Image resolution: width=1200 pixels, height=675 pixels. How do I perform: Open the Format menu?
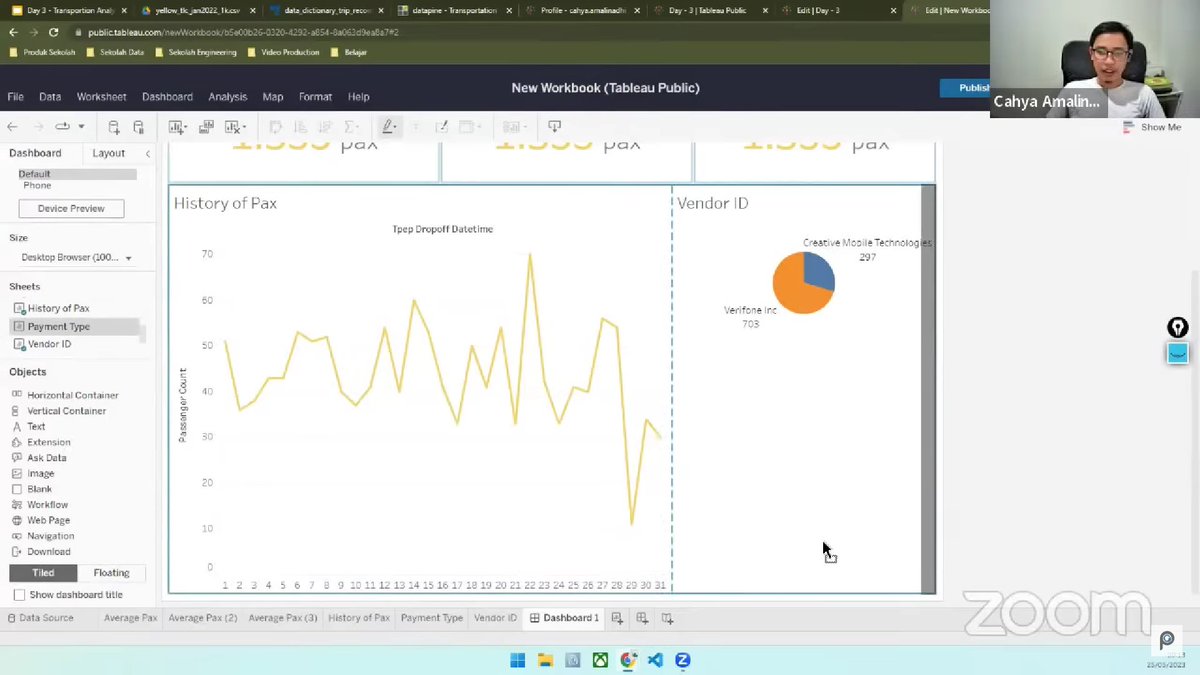(315, 97)
